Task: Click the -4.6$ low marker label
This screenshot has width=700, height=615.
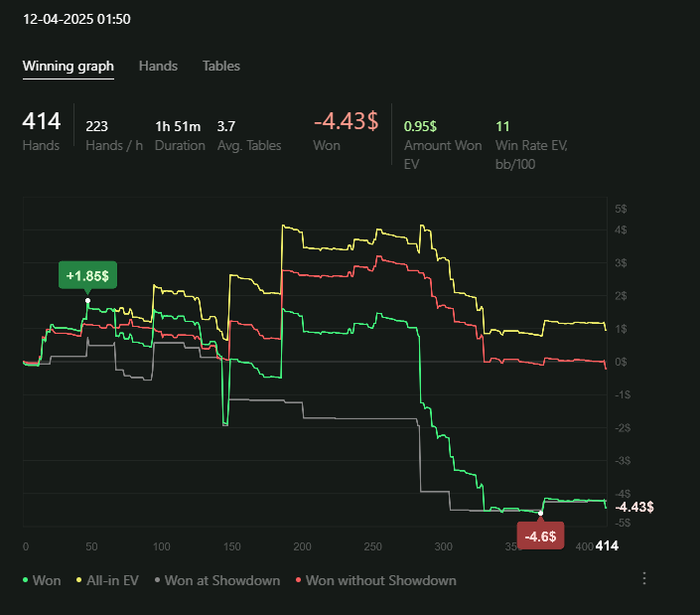Action: [x=540, y=536]
